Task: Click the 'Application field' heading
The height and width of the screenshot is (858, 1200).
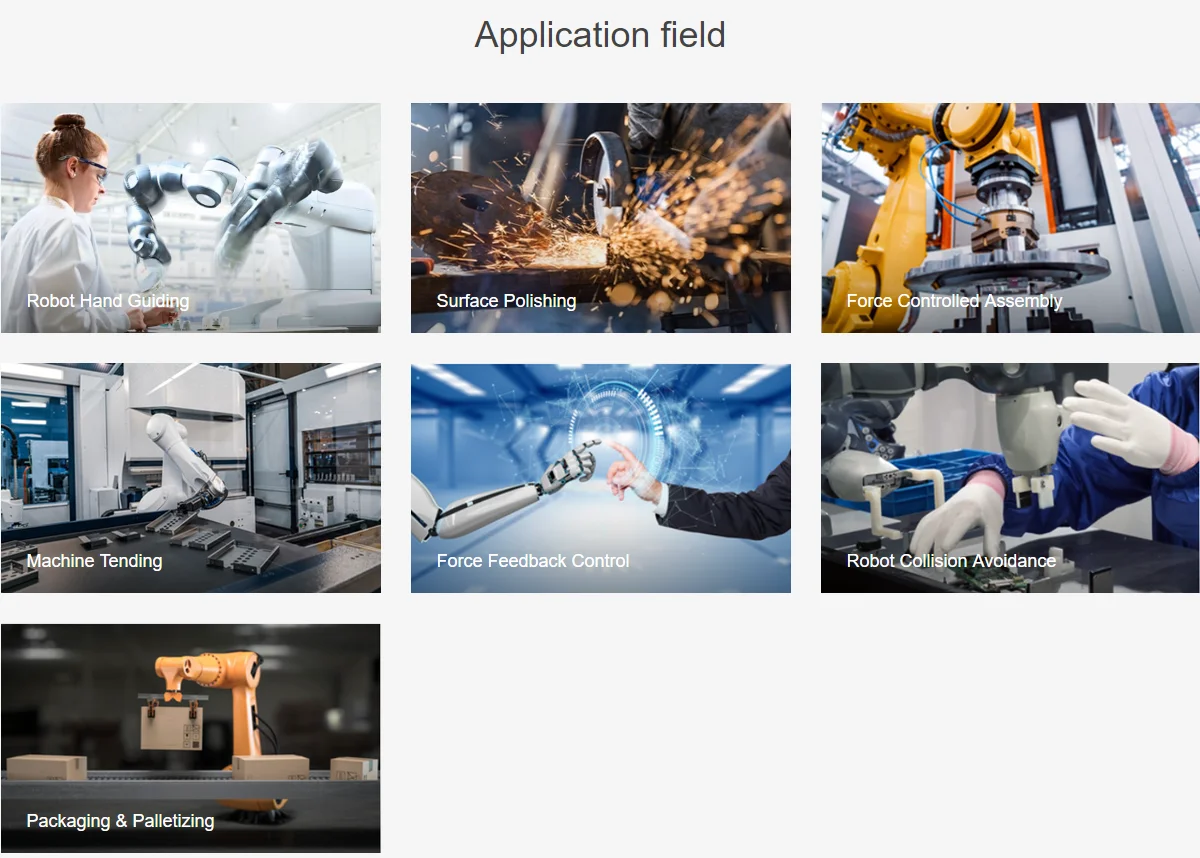Action: pyautogui.click(x=600, y=35)
